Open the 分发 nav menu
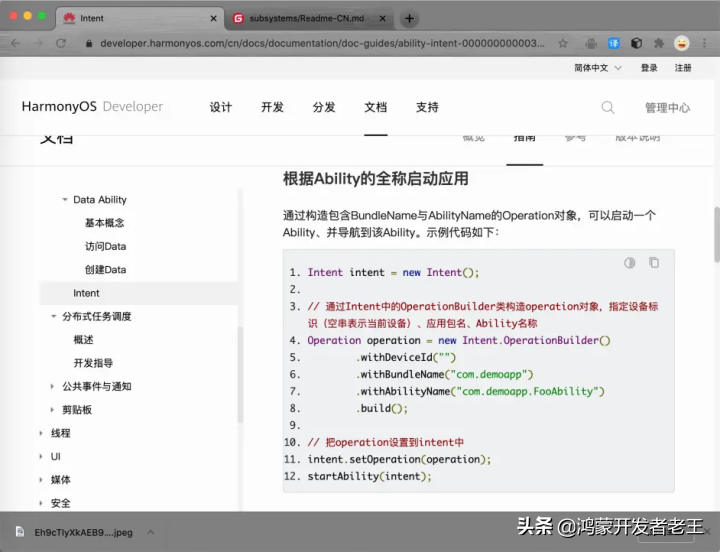This screenshot has width=720, height=552. click(x=324, y=107)
